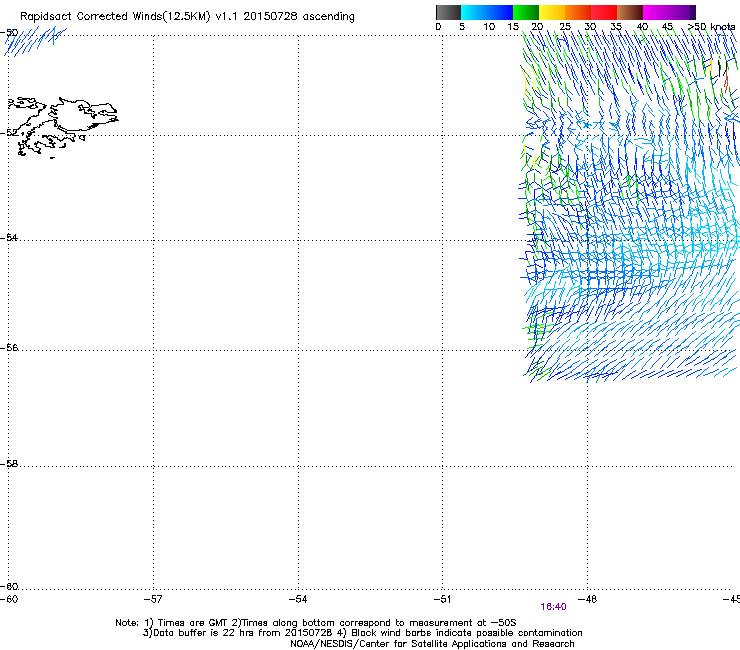Screen dimensions: 740x650
Task: Click the purple '16:40' time marker
Action: [553, 607]
